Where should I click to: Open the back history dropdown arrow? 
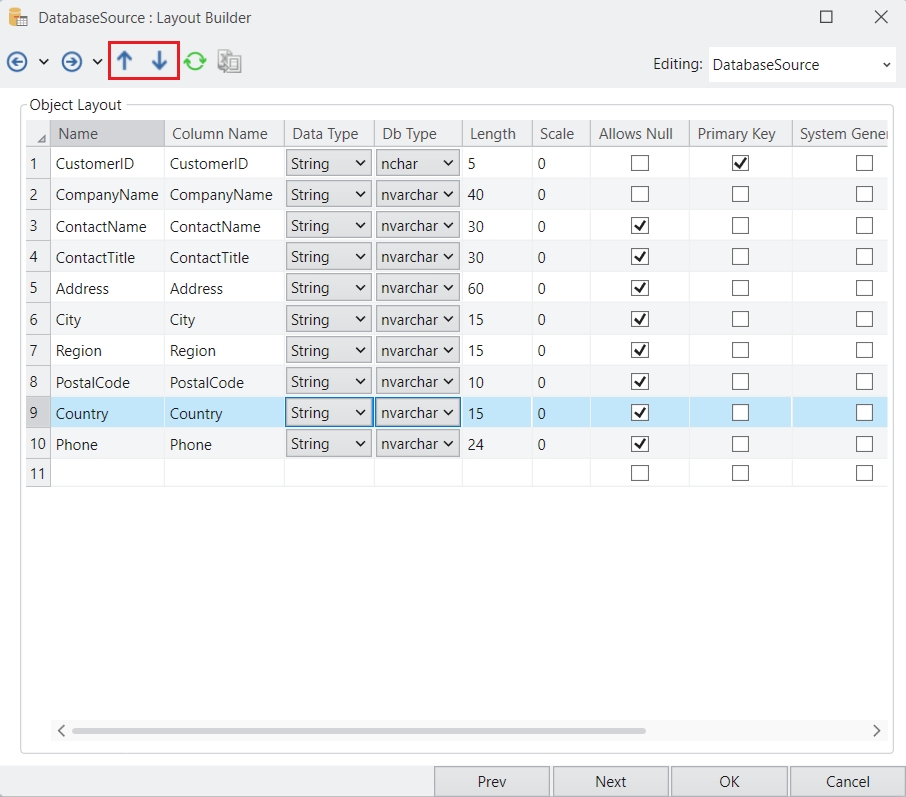44,62
